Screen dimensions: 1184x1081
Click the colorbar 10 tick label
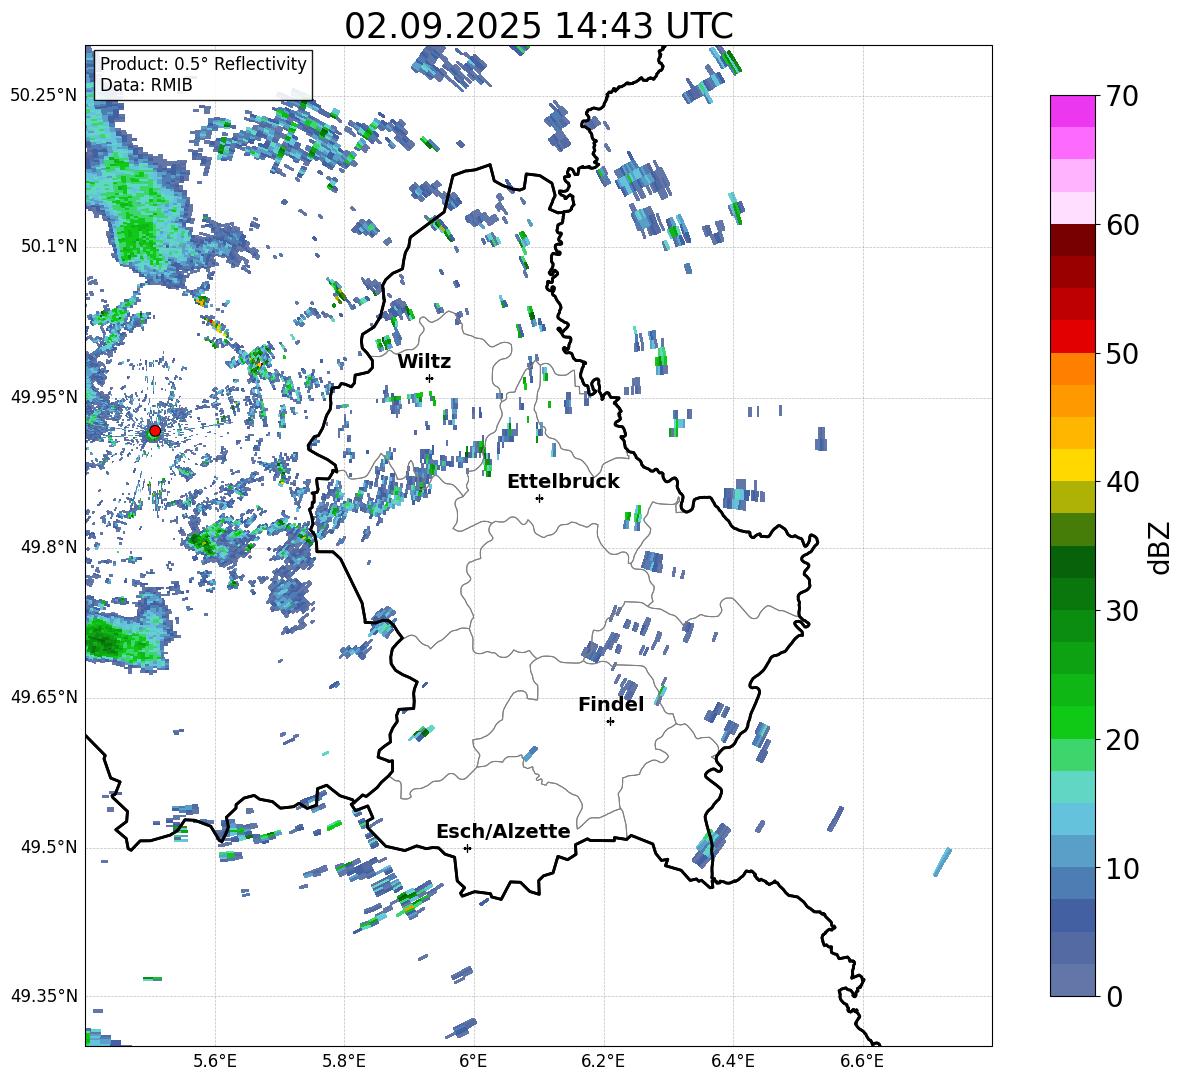click(1122, 868)
